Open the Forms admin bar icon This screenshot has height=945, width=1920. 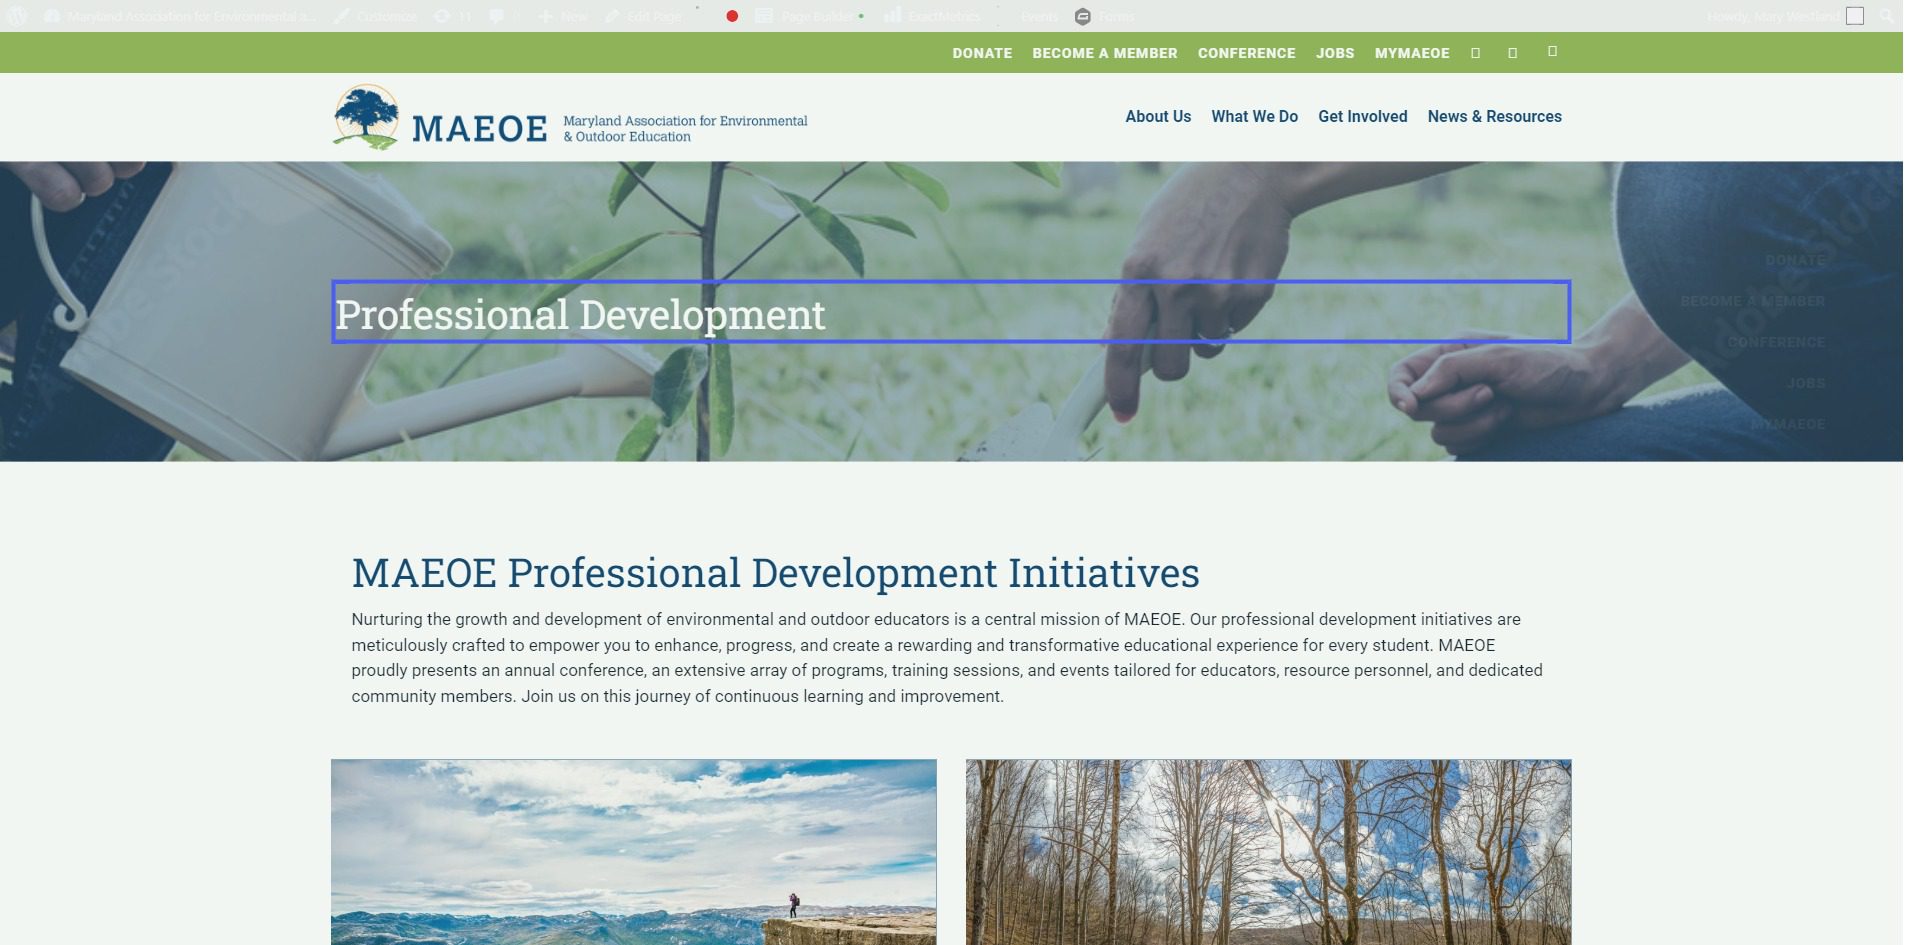1082,16
